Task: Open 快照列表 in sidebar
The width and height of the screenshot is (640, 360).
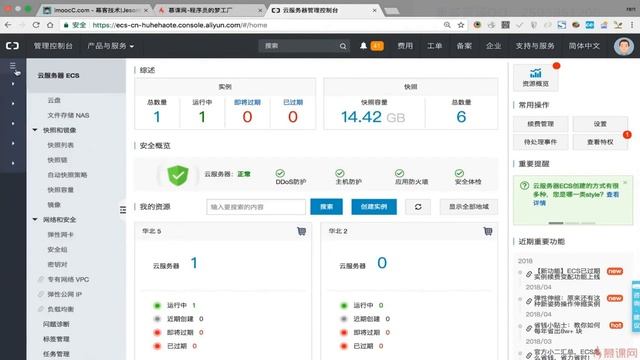Action: 60,145
